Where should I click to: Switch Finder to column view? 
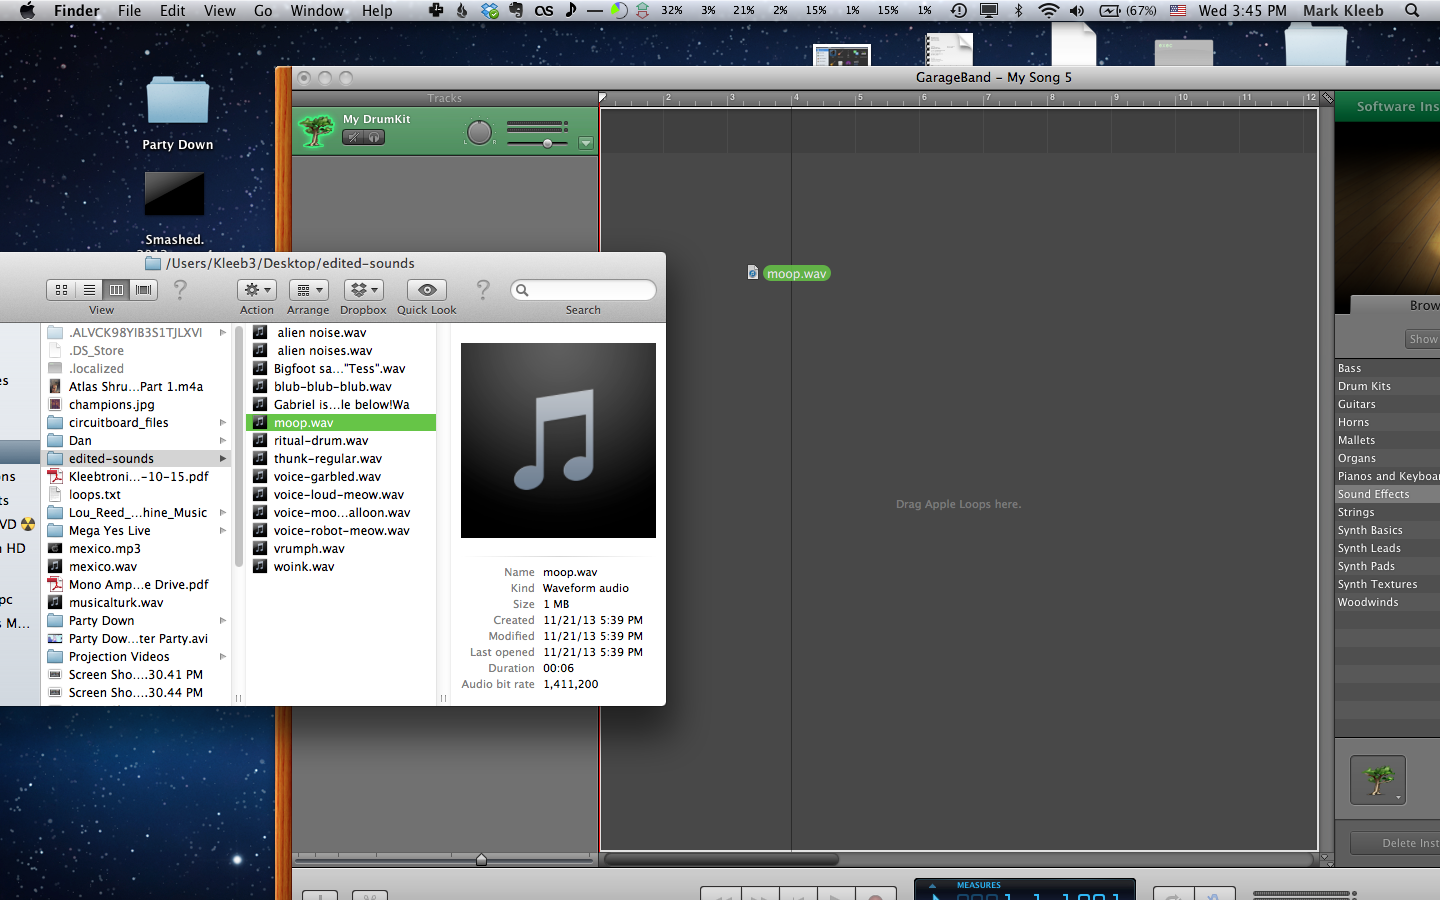116,290
